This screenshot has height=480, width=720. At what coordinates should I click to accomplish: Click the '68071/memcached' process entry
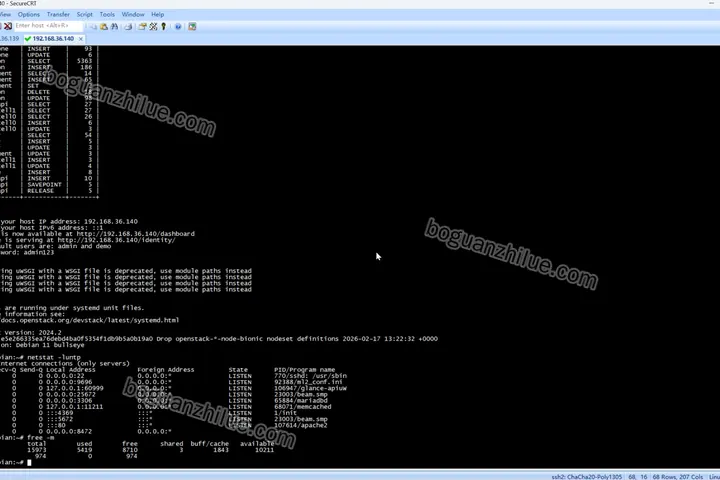(x=303, y=407)
